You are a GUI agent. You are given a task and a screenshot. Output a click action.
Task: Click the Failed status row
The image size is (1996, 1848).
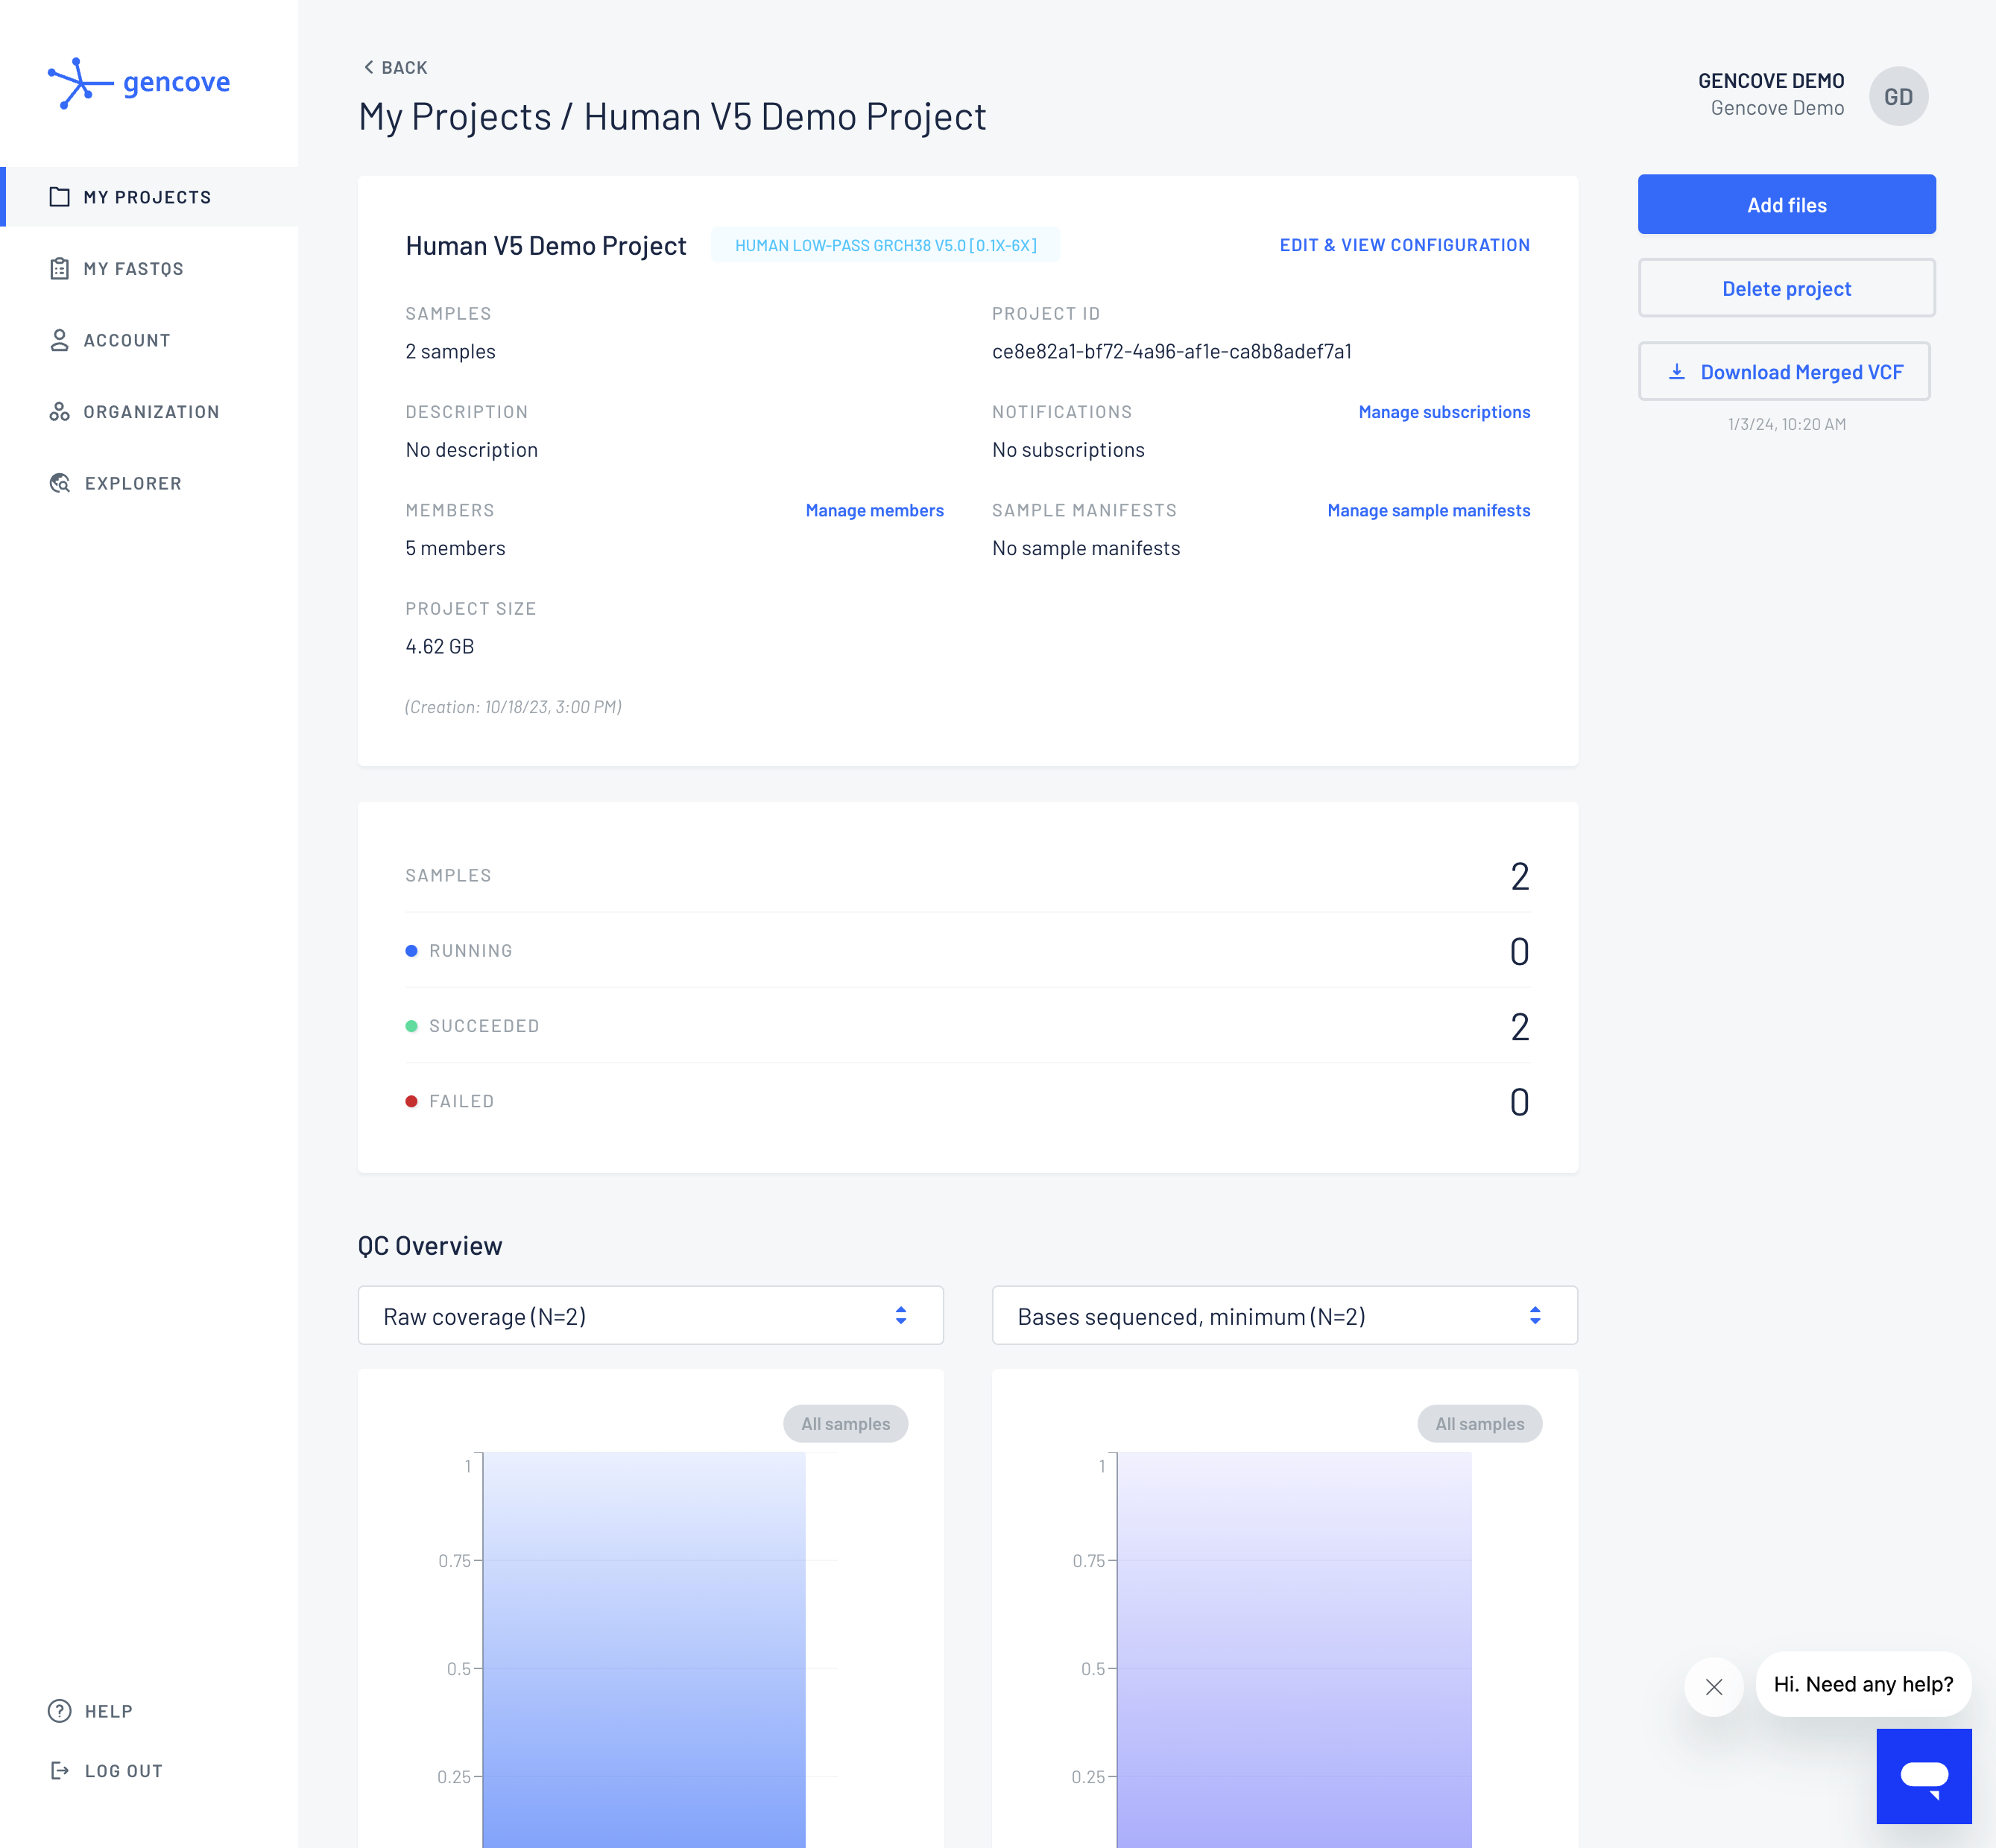click(967, 1101)
